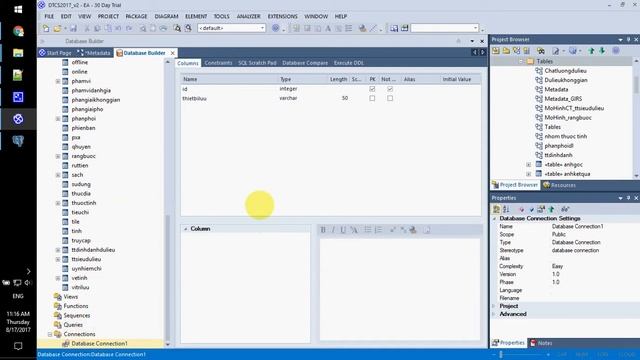Enable the Not Null checkbox for thietbiluu
This screenshot has width=640, height=360.
[x=390, y=98]
